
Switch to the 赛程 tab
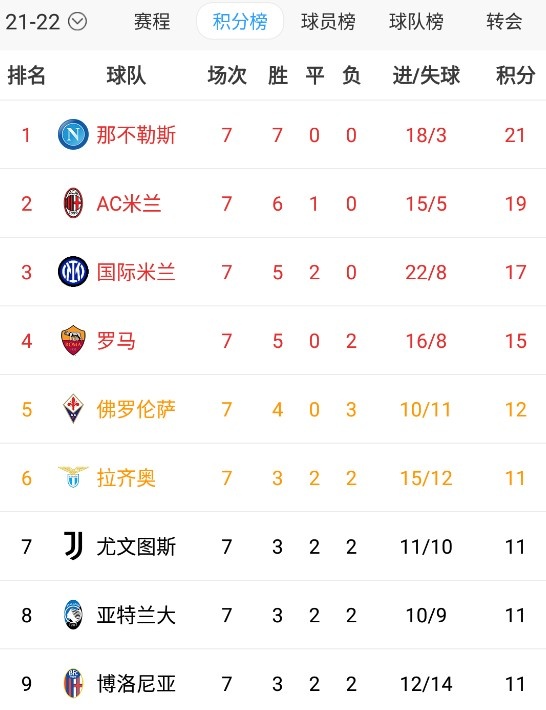152,21
